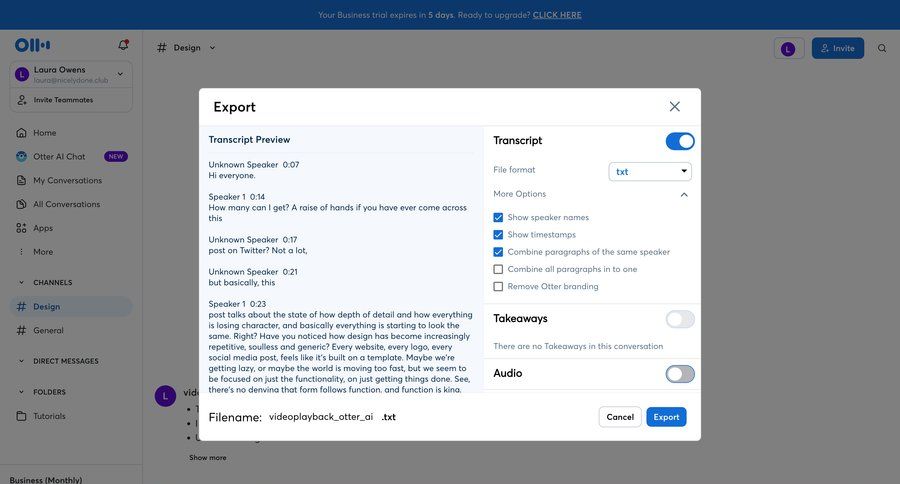Close the Export dialog
900x484 pixels.
pyautogui.click(x=674, y=106)
